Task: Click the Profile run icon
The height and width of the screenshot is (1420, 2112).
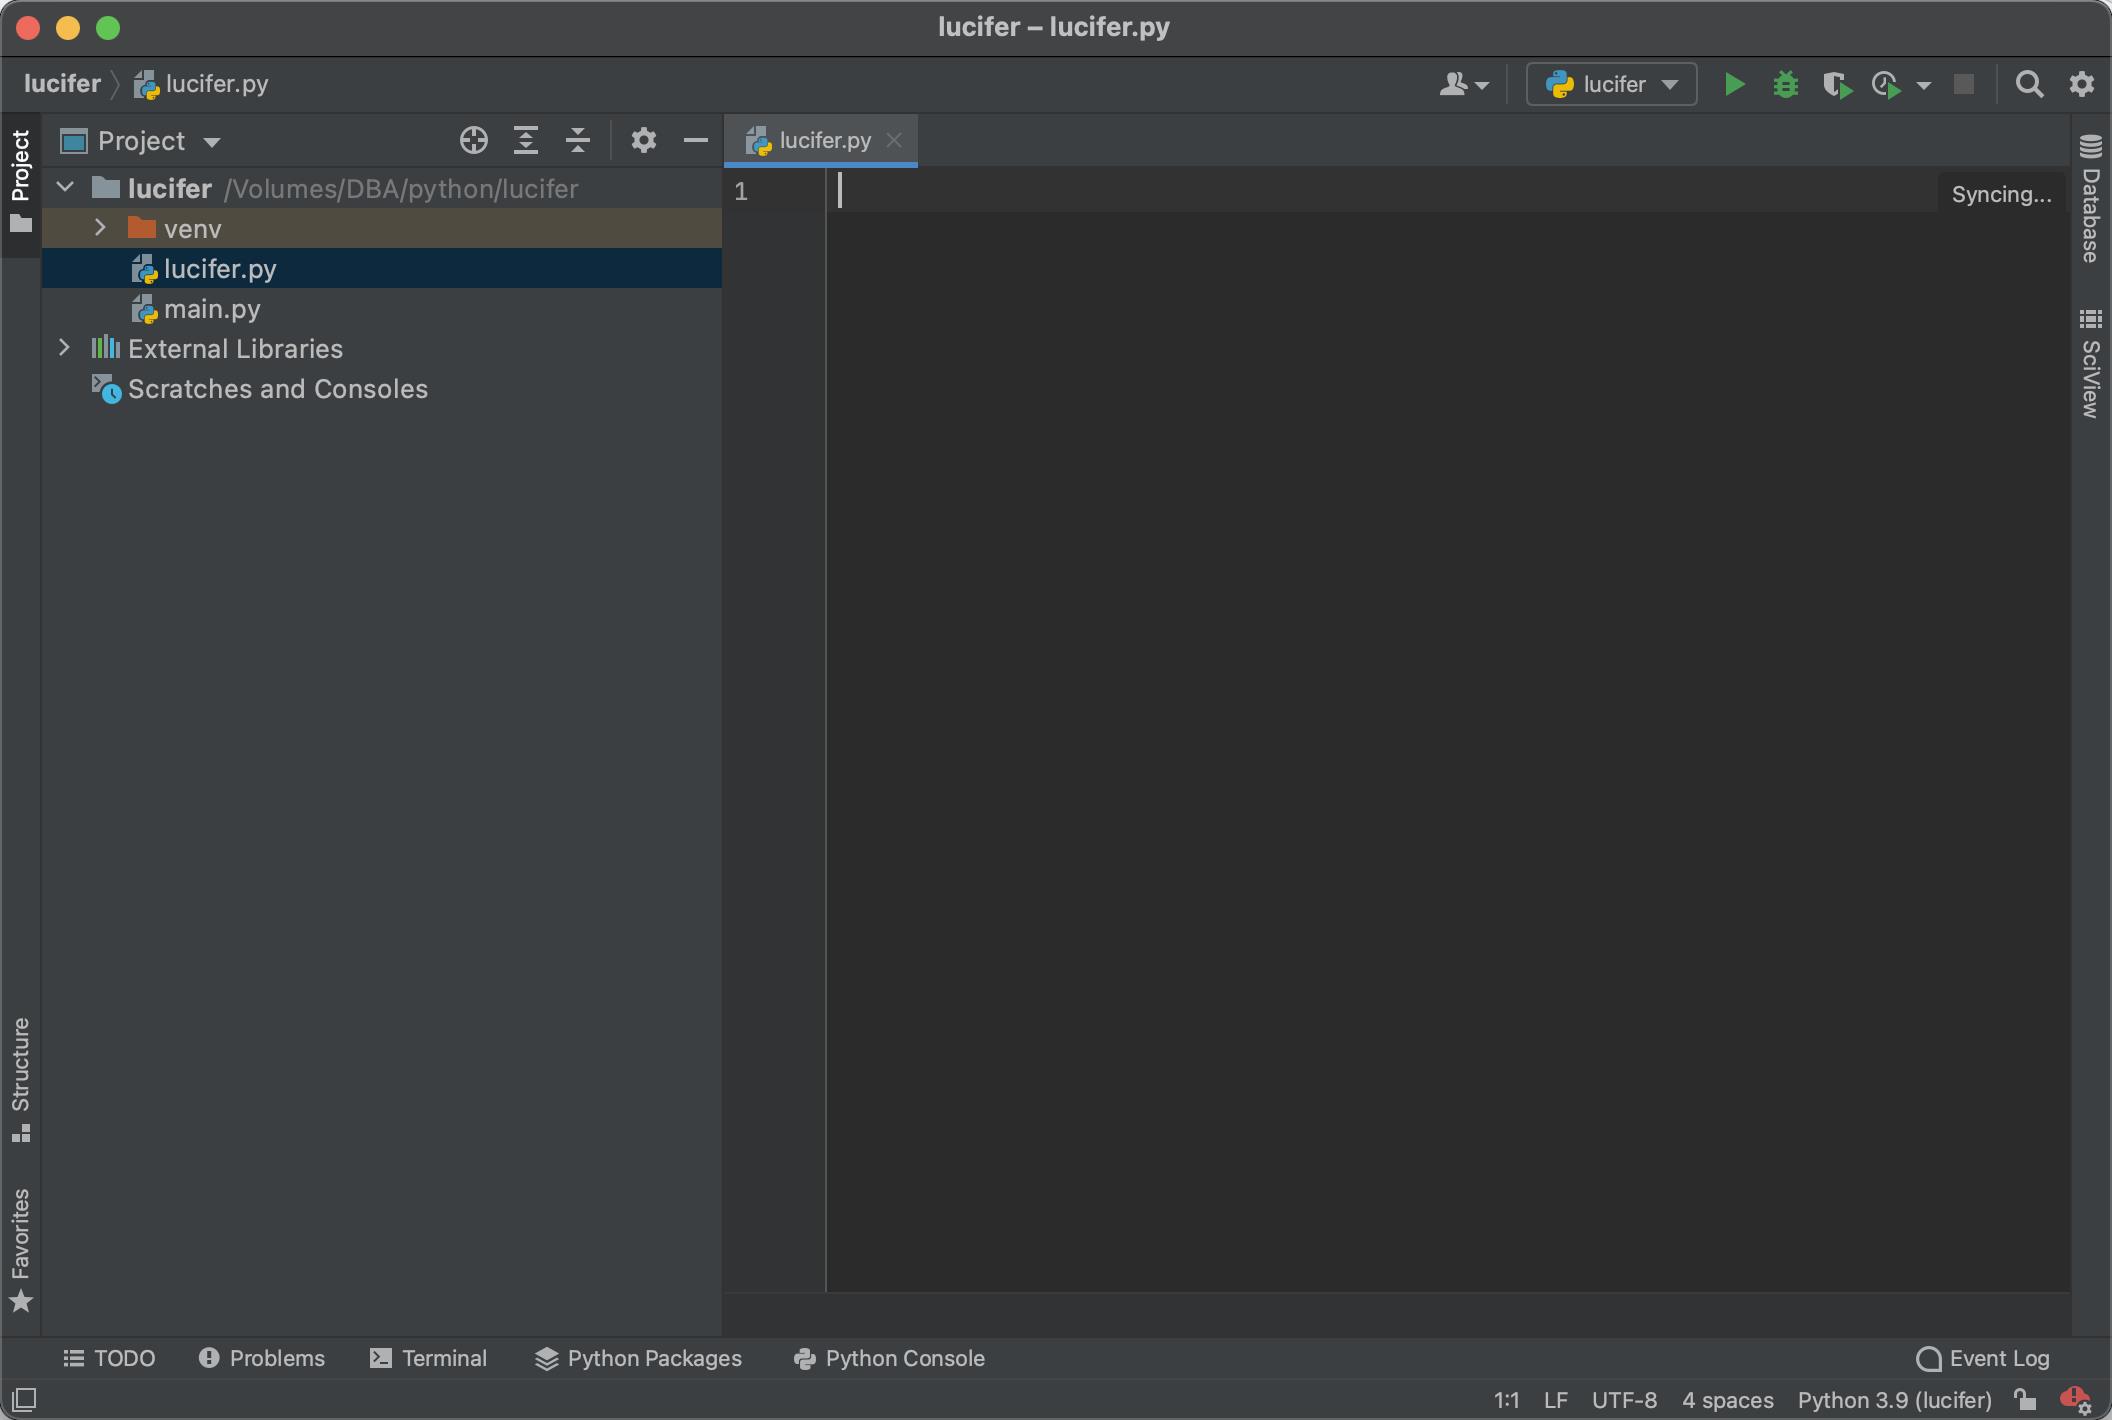Action: 1890,82
